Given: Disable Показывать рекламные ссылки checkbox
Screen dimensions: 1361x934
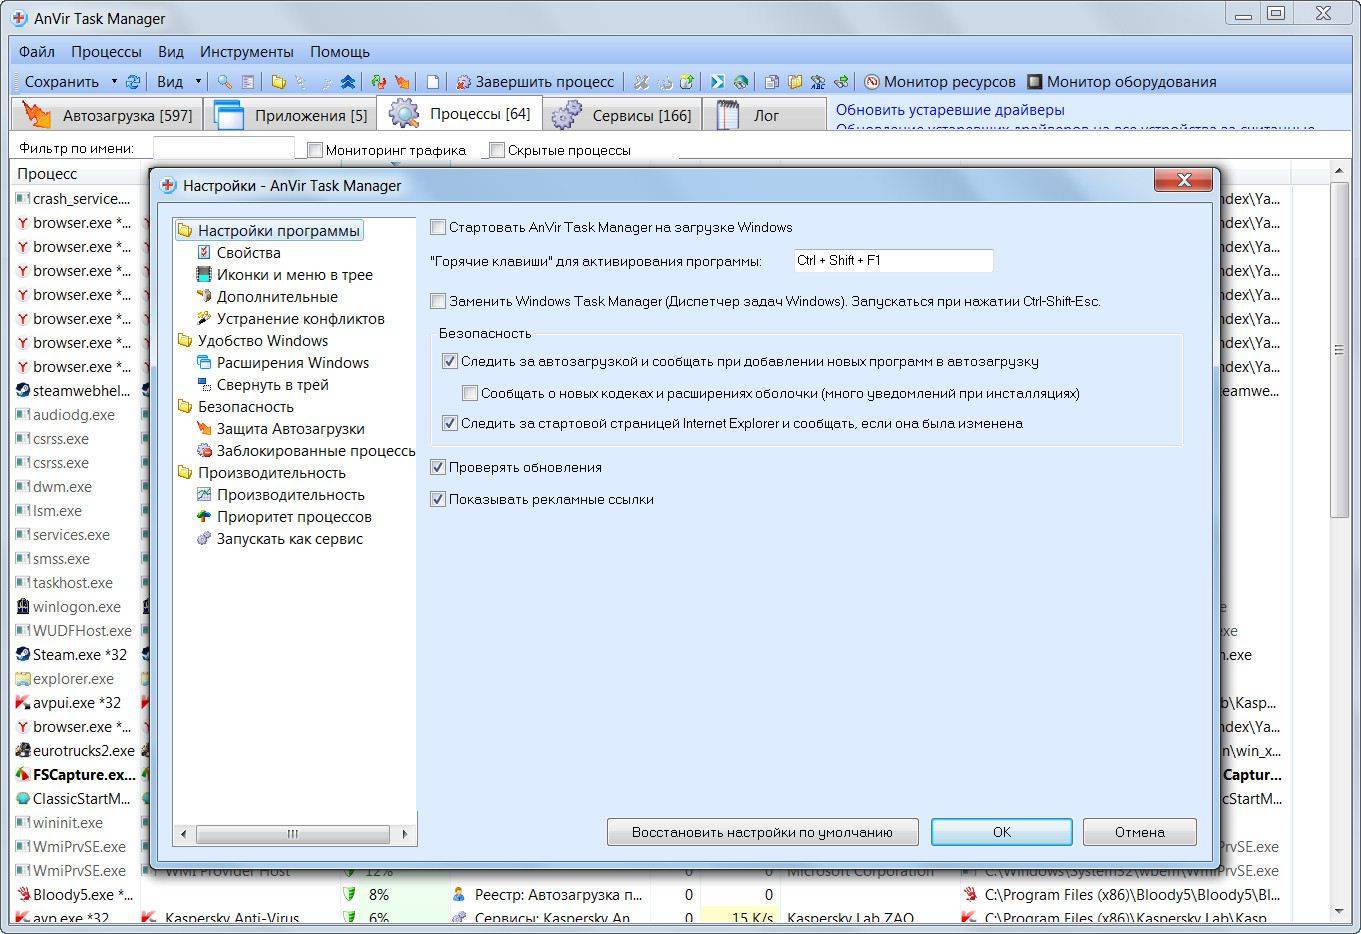Looking at the screenshot, I should 438,499.
